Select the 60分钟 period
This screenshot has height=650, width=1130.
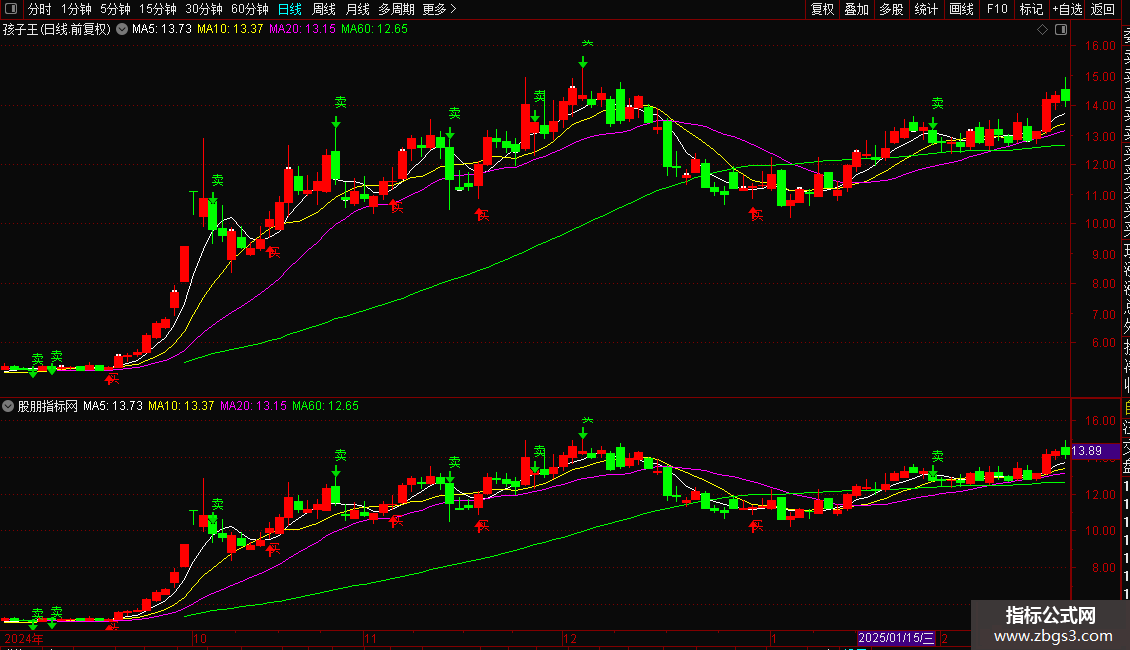click(250, 9)
